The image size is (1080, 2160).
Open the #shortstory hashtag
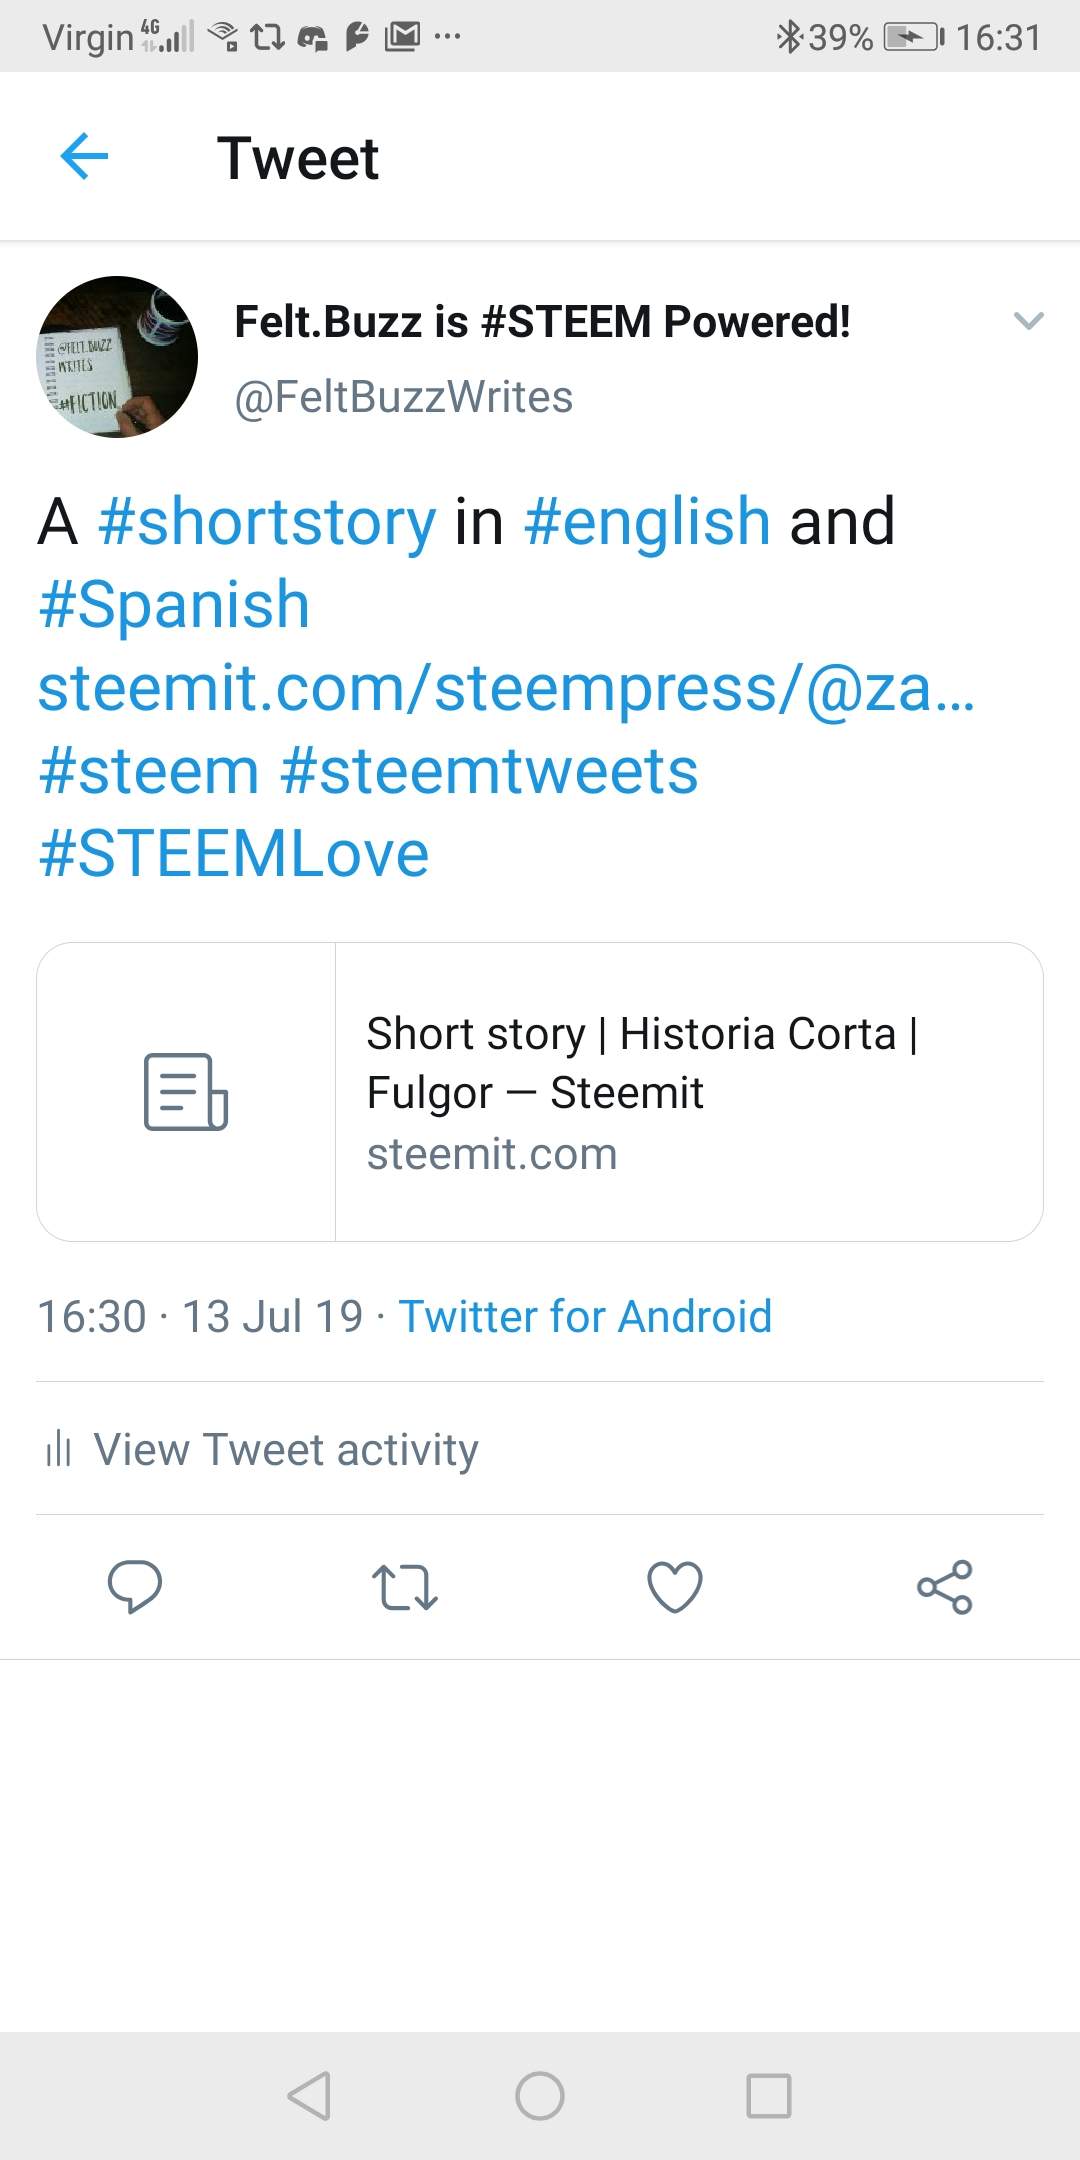point(267,522)
